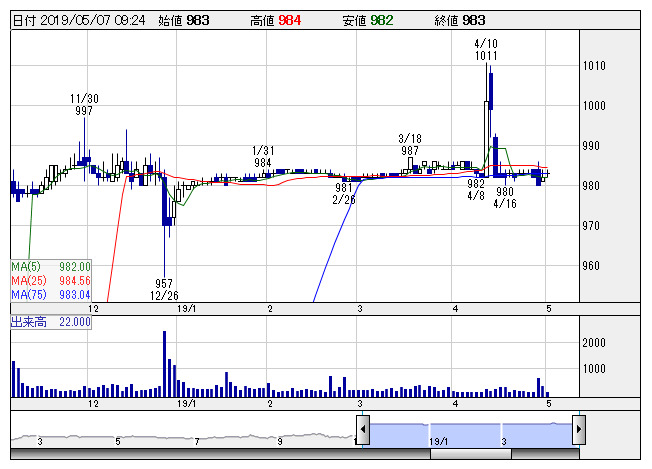Click the tallest volume bar in late December

coord(165,364)
